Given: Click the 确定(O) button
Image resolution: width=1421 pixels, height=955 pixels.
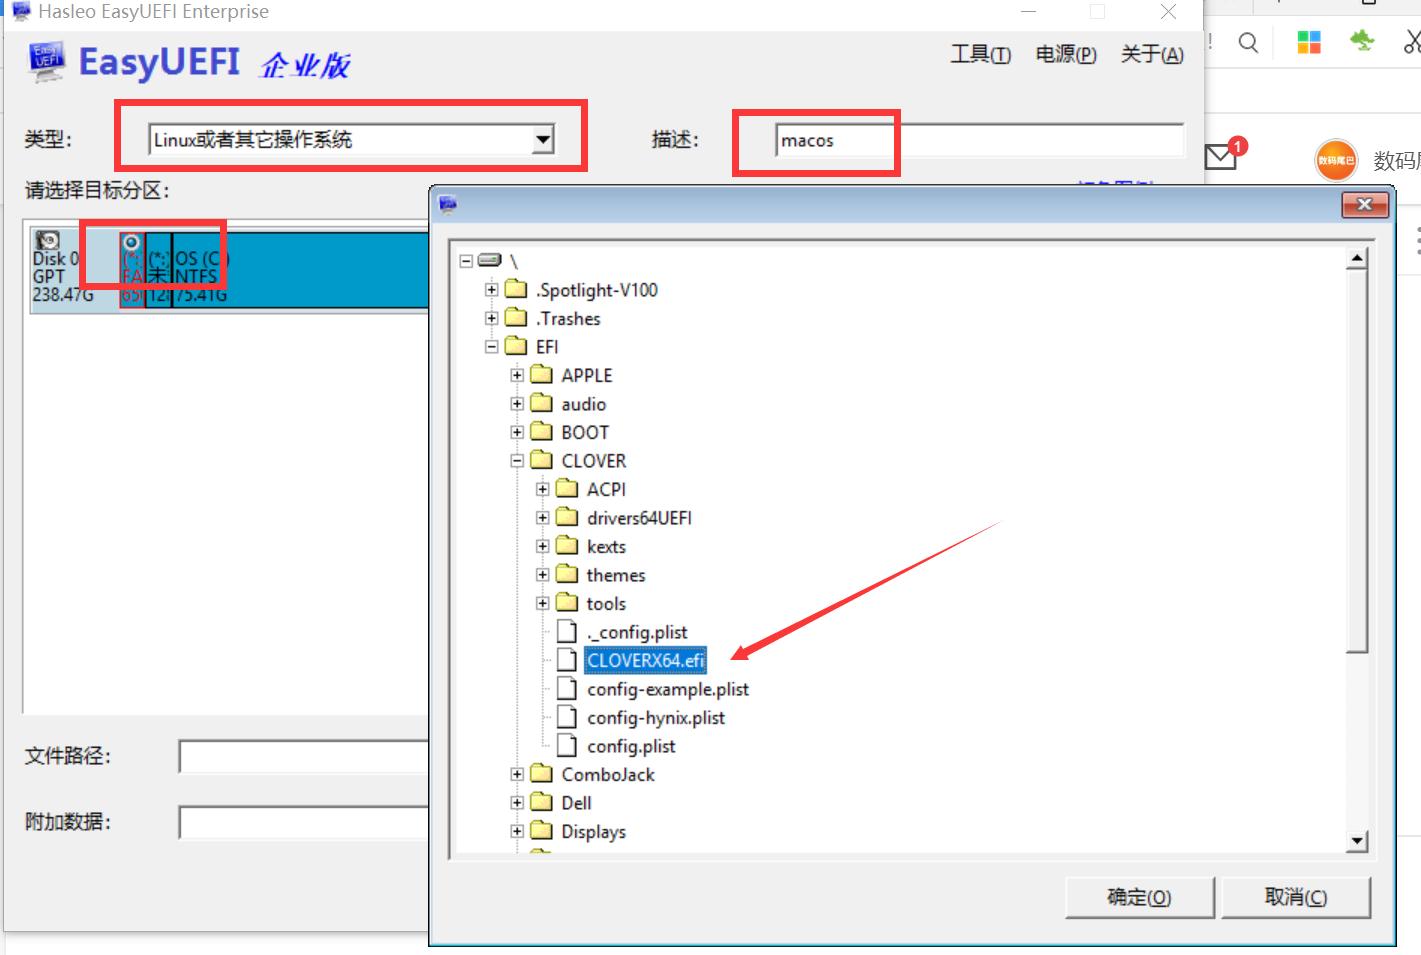Looking at the screenshot, I should [1139, 897].
